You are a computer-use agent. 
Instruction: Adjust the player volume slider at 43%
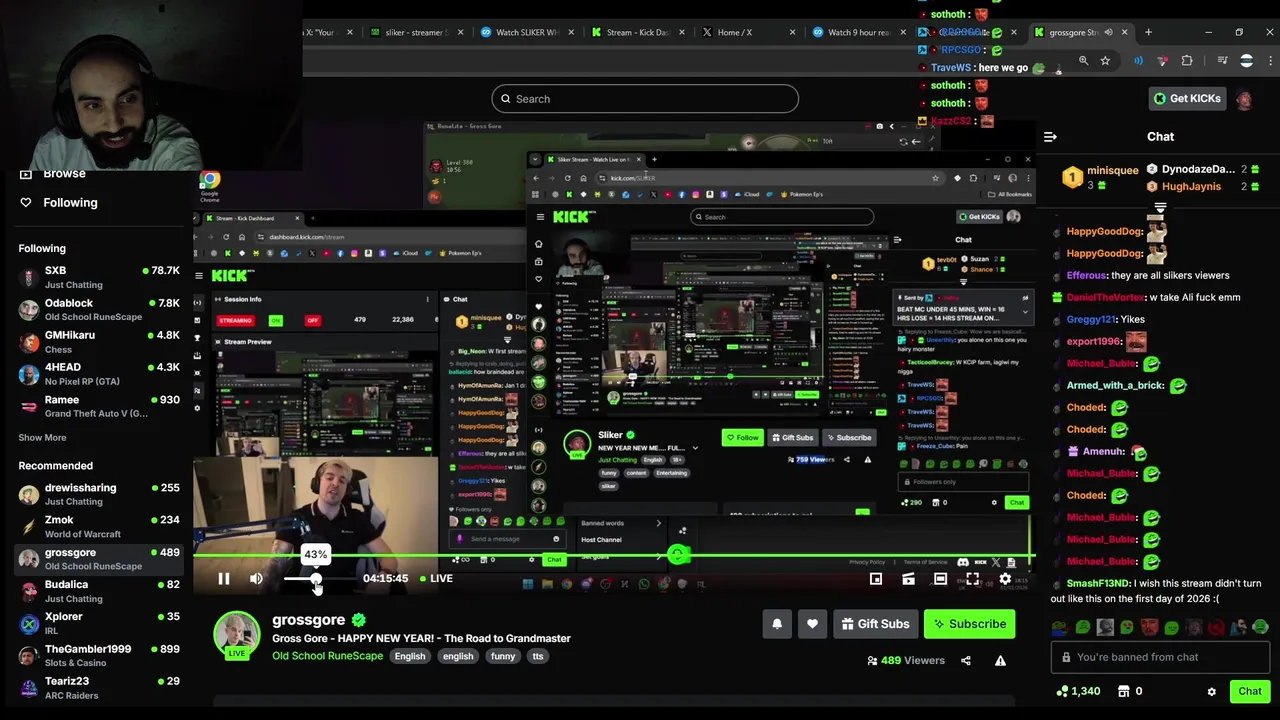click(316, 579)
